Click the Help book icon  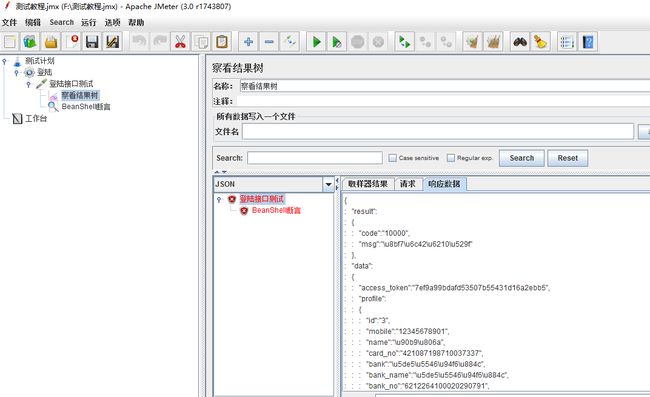[588, 42]
